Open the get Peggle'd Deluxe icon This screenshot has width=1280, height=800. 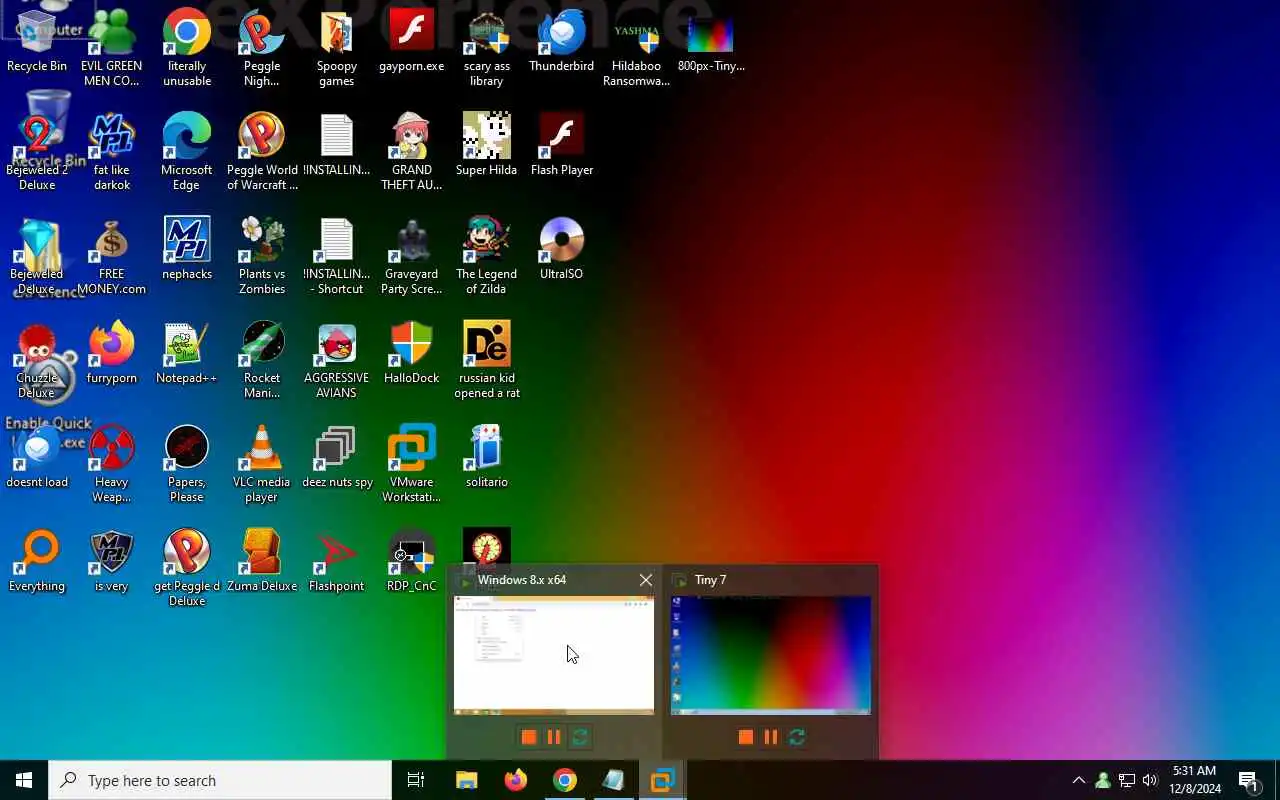[187, 568]
